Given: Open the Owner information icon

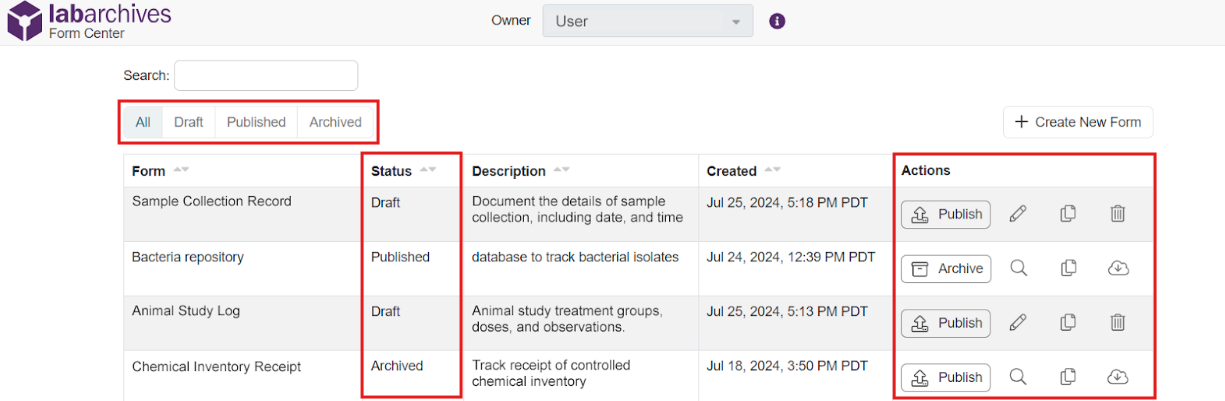Looking at the screenshot, I should (x=777, y=21).
